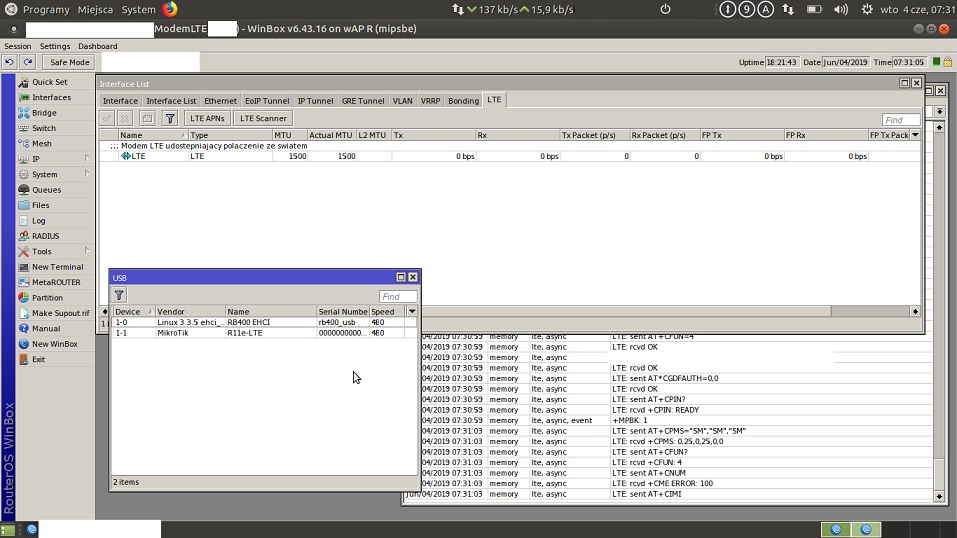Open the Manual
This screenshot has width=957, height=538.
46,329
